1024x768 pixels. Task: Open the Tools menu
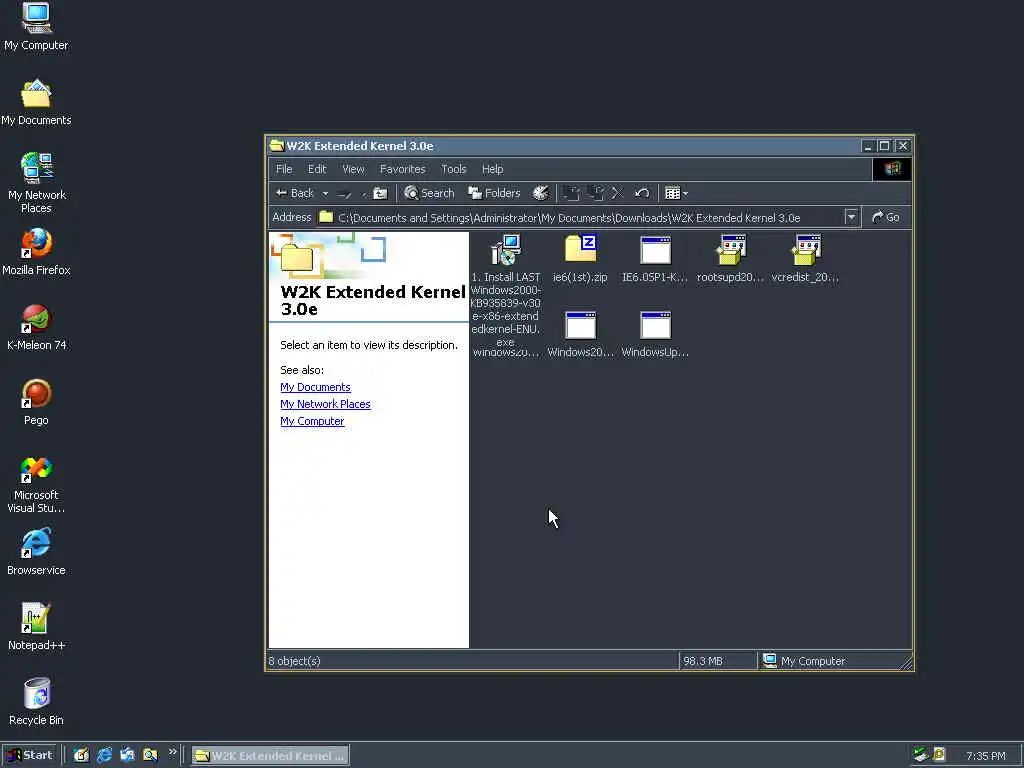click(453, 169)
